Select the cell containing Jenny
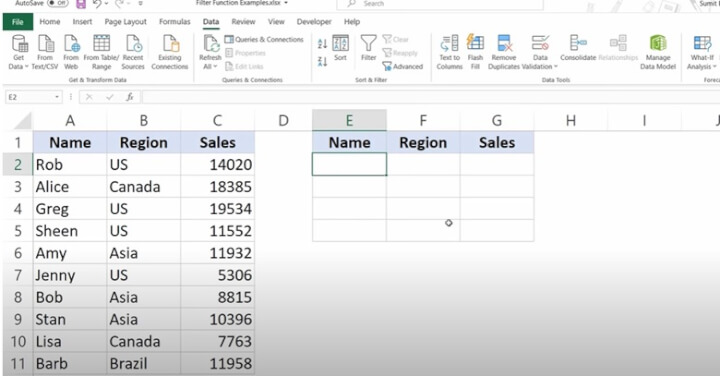The image size is (720, 376). 70,275
